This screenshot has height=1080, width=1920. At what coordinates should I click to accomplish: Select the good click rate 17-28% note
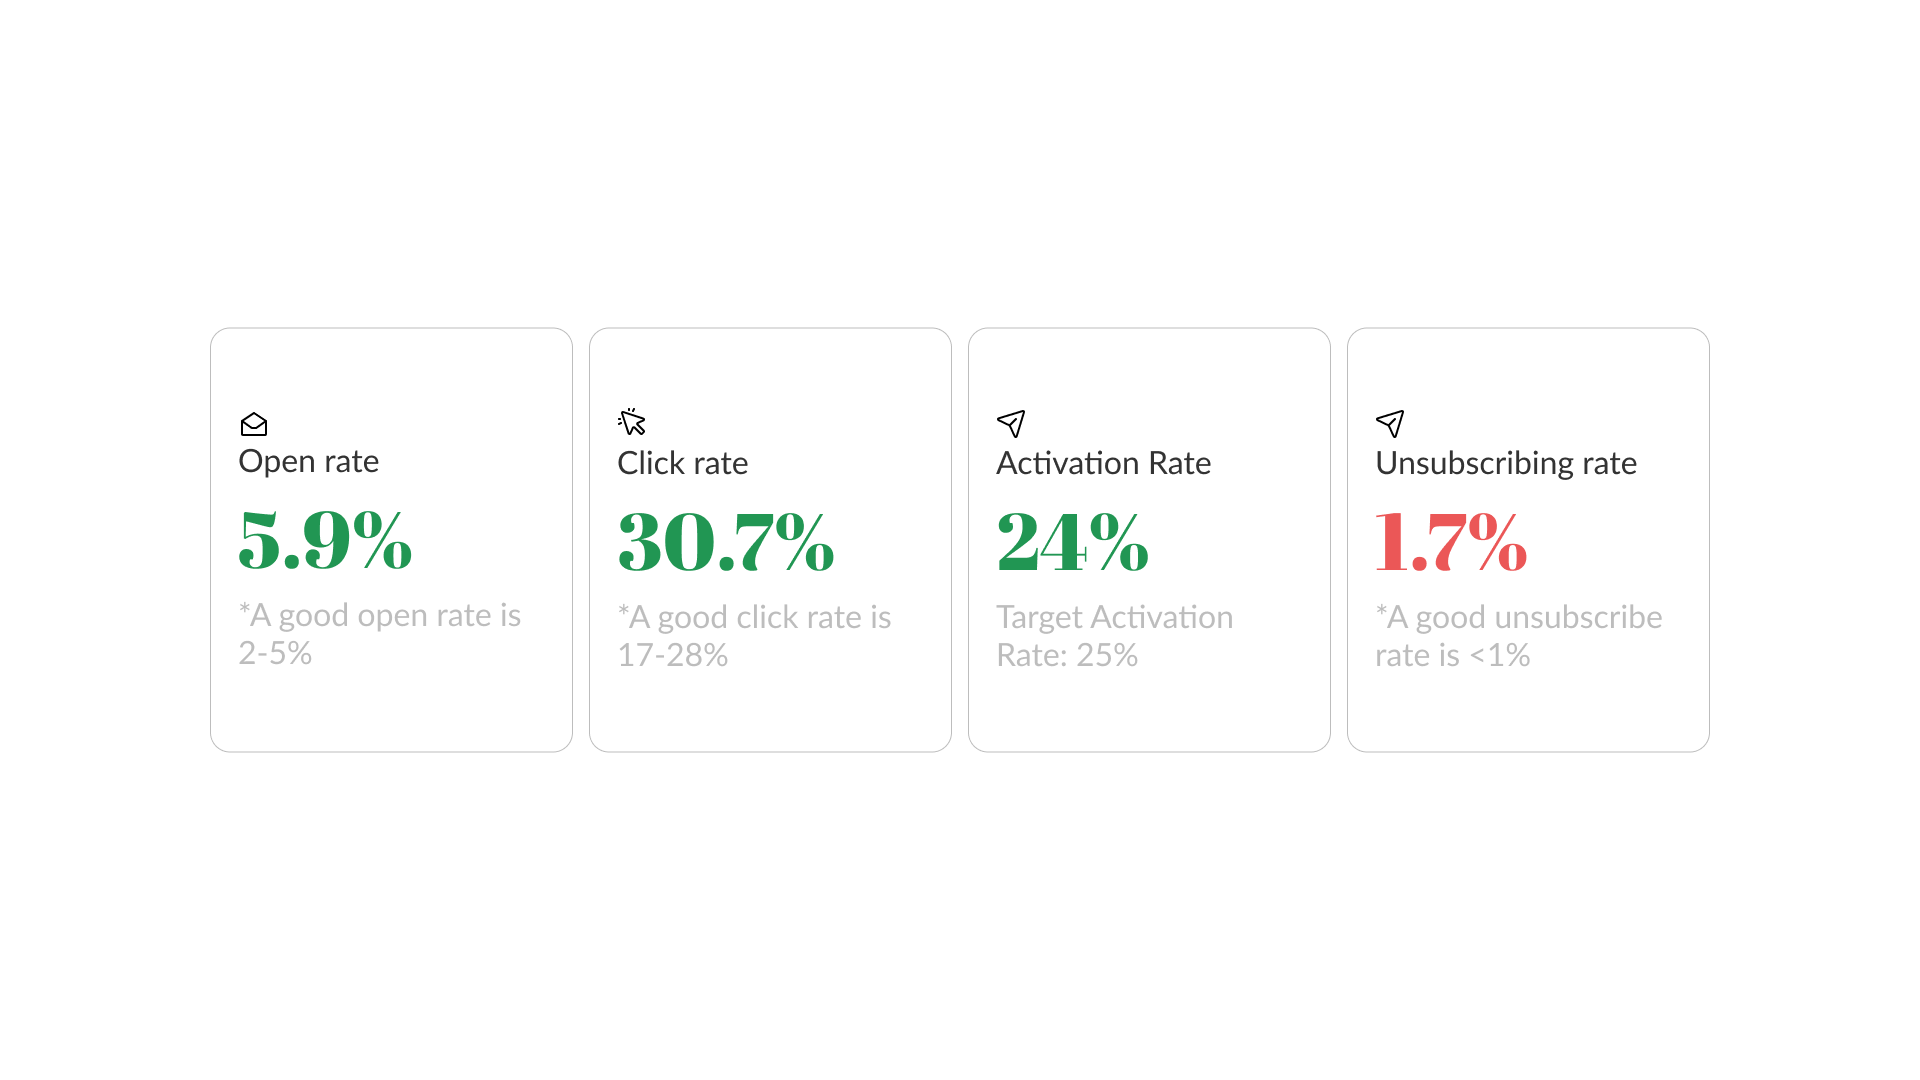754,636
